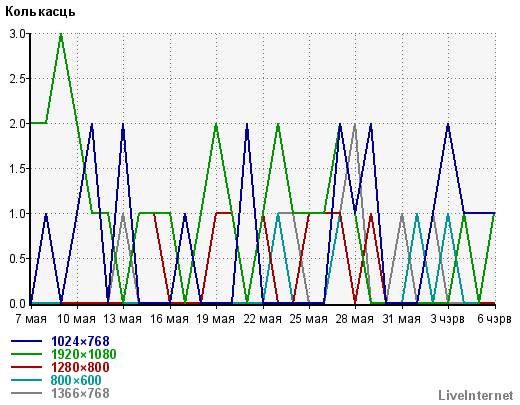The width and height of the screenshot is (520, 405).
Task: Click the 2.0 y-axis label
Action: point(17,124)
